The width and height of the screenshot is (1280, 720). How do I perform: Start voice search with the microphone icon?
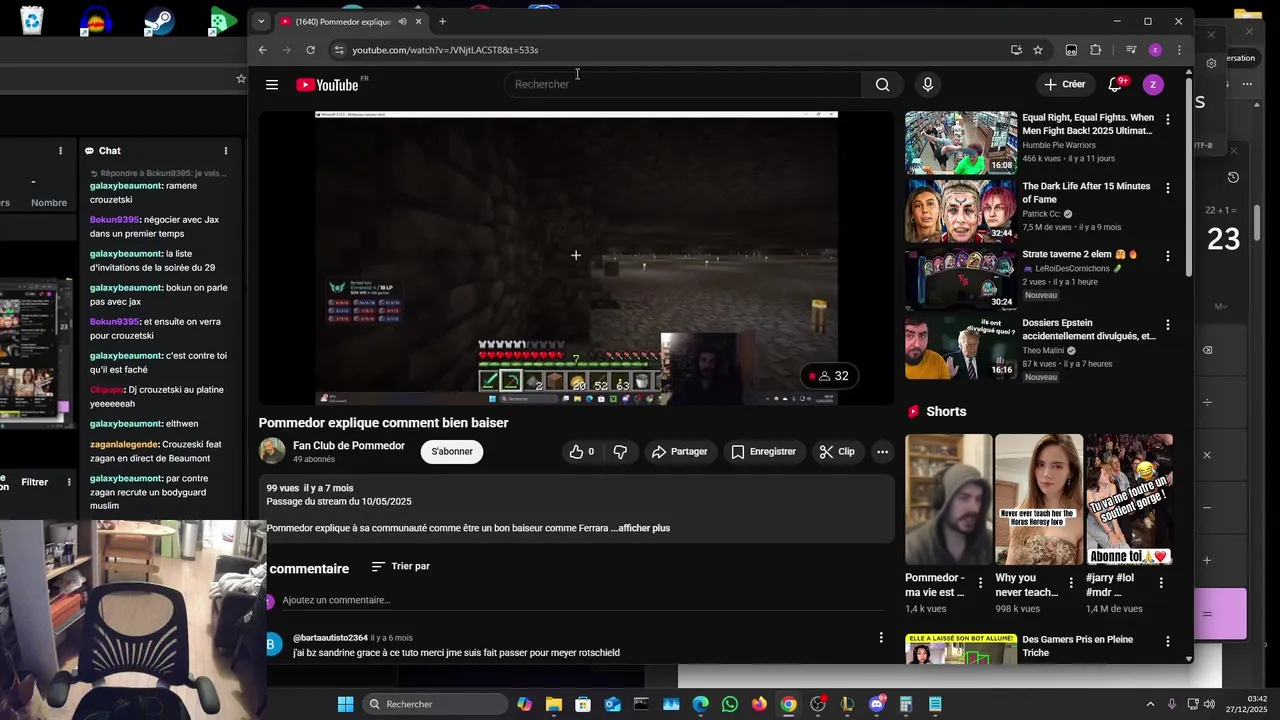[928, 85]
